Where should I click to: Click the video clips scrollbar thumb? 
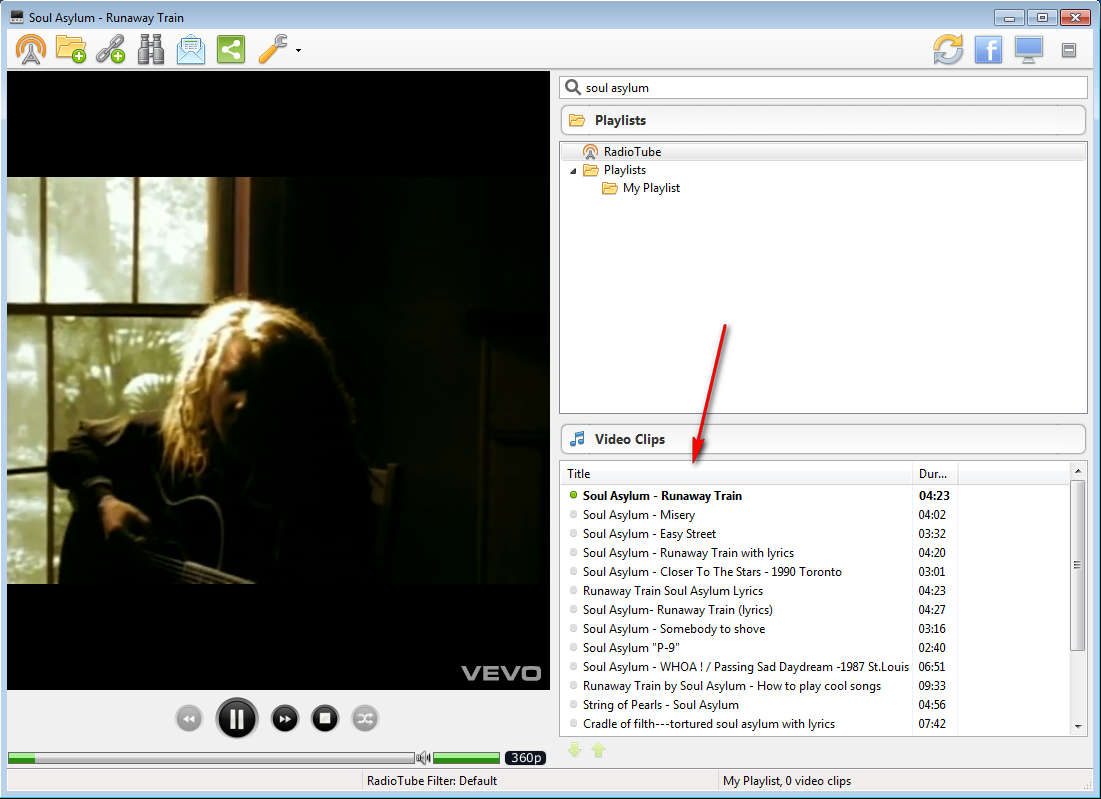coord(1078,565)
